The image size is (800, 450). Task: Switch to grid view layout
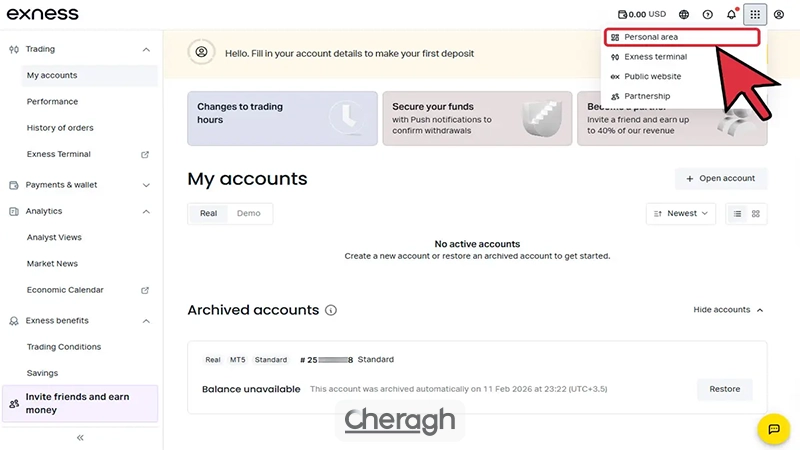(756, 213)
